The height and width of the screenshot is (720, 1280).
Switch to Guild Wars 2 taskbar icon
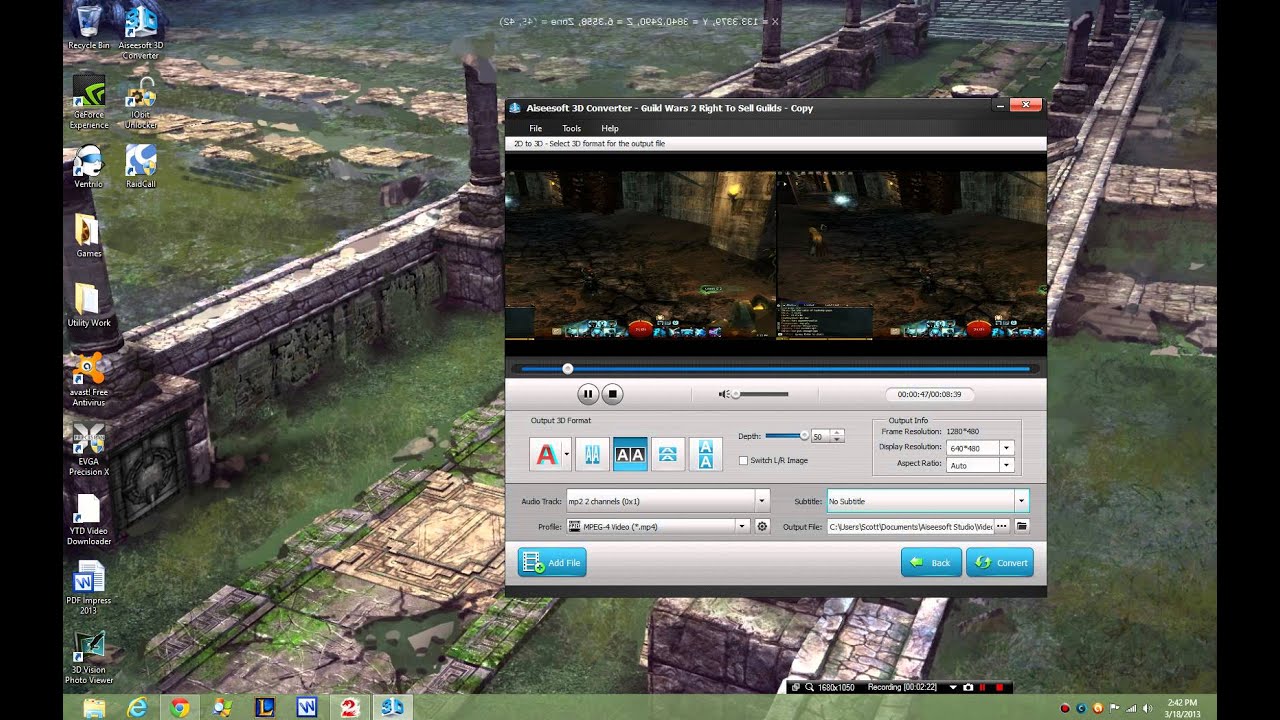[350, 708]
